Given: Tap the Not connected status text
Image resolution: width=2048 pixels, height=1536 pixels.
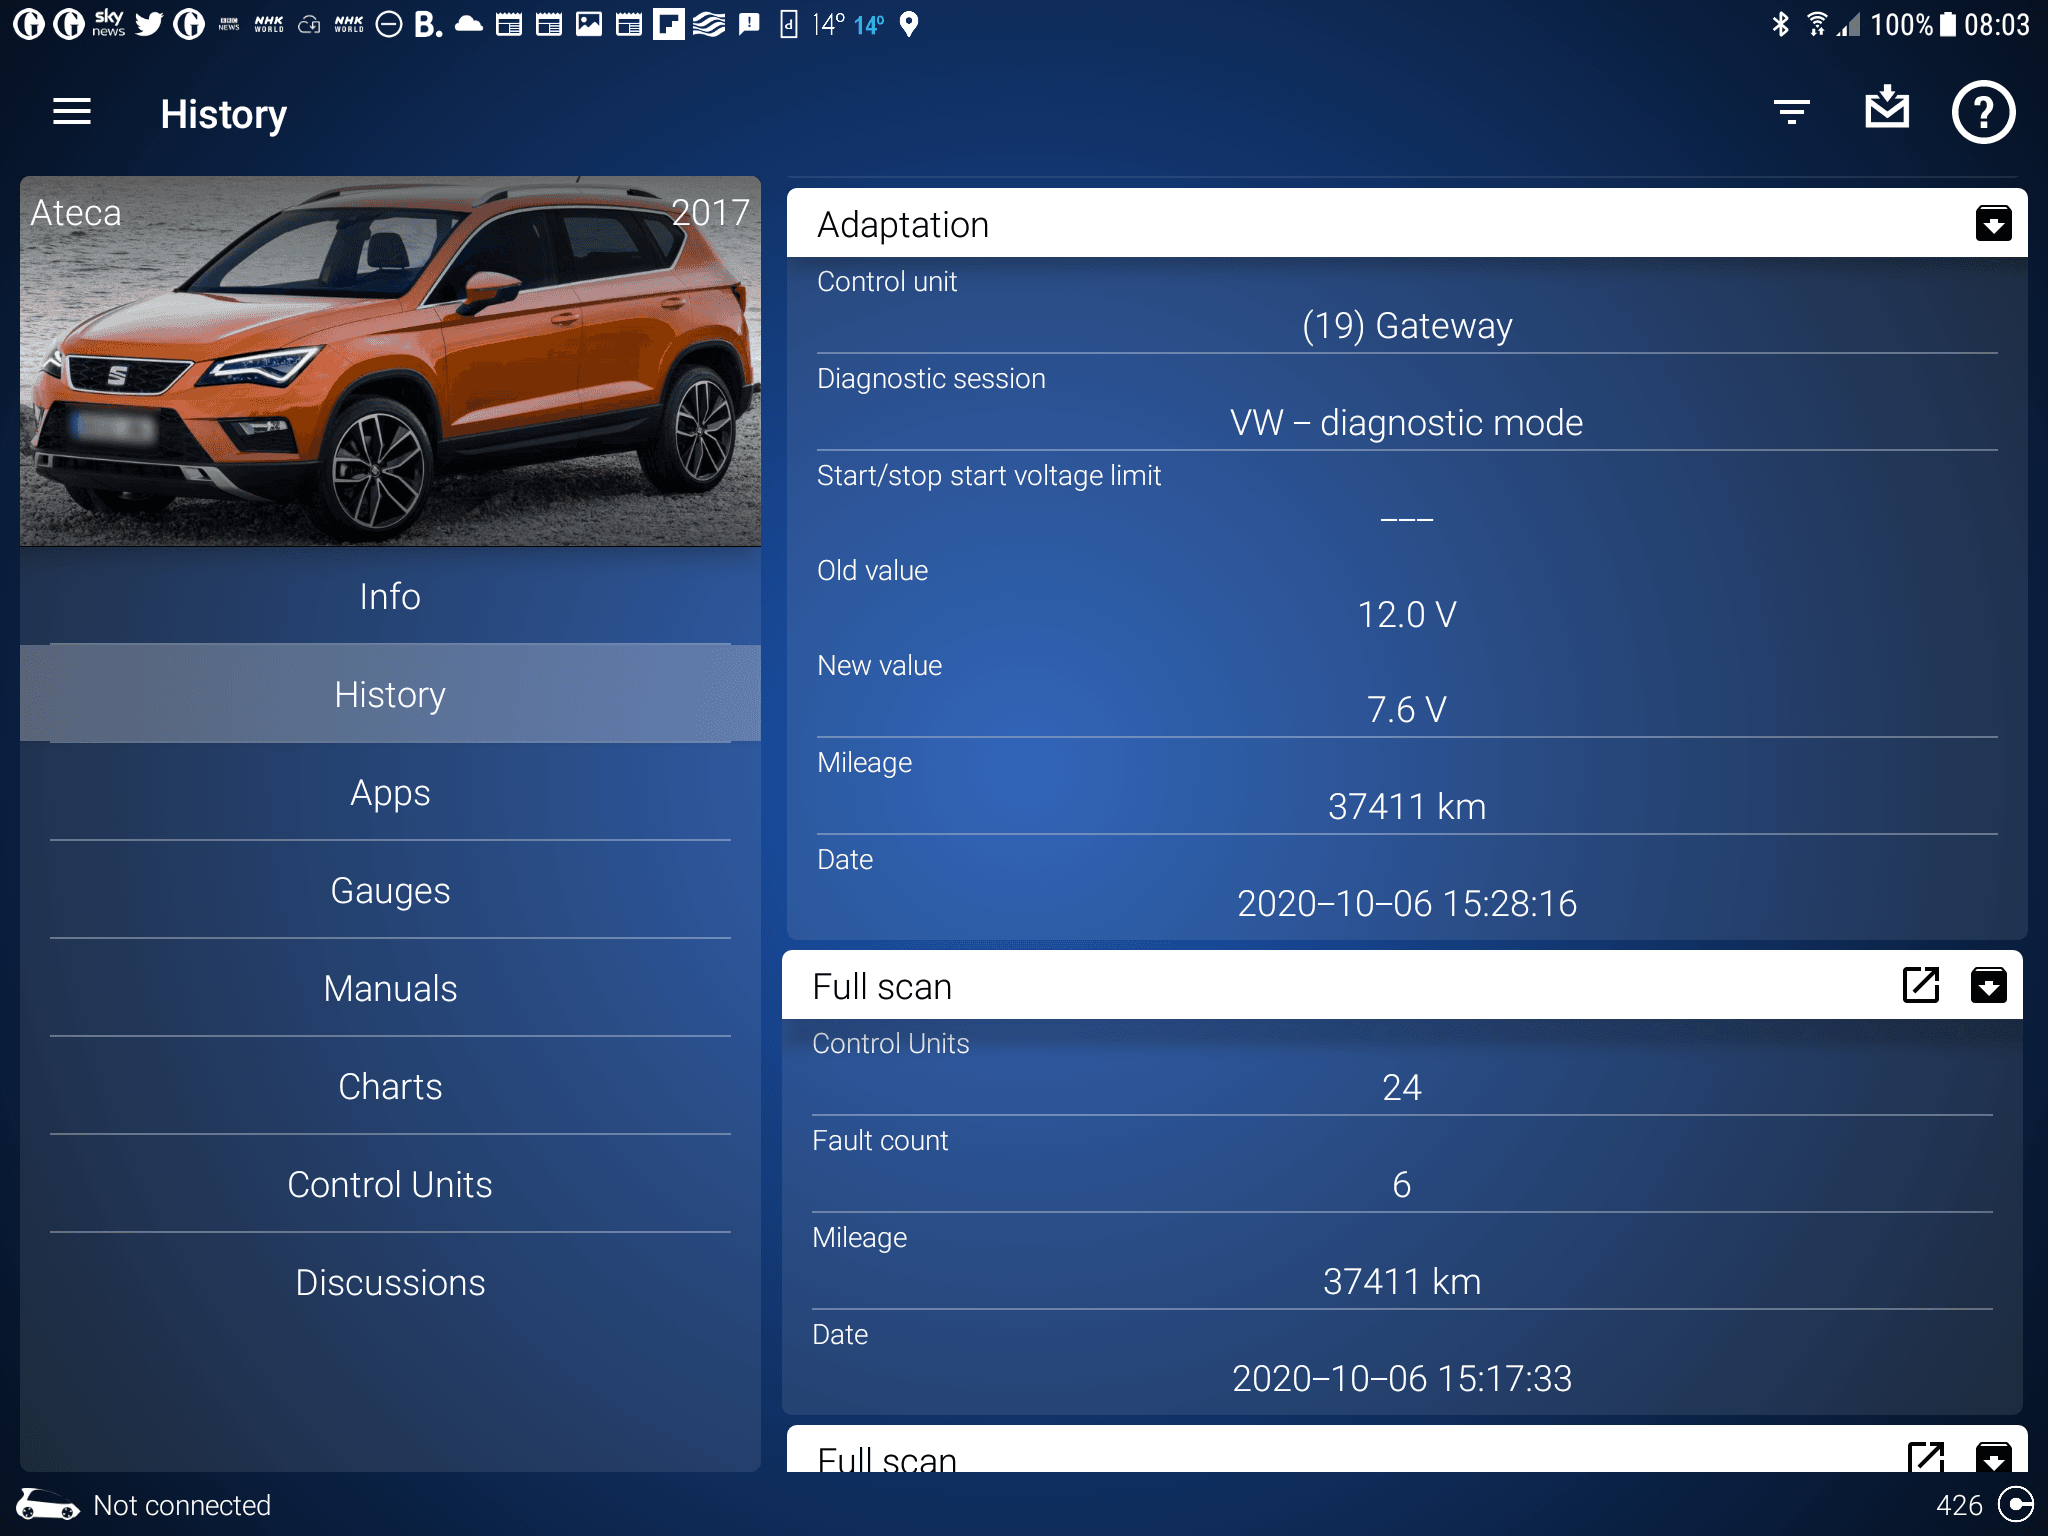Looking at the screenshot, I should pos(182,1505).
